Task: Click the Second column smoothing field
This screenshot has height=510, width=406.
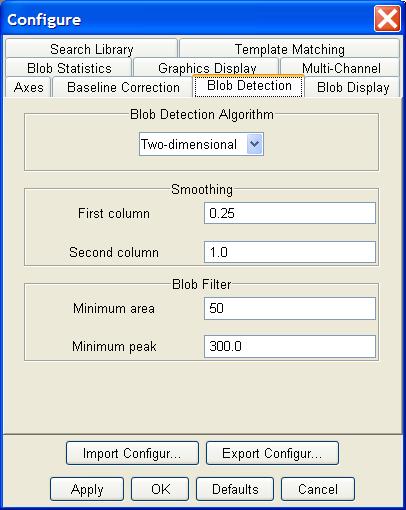Action: point(290,252)
